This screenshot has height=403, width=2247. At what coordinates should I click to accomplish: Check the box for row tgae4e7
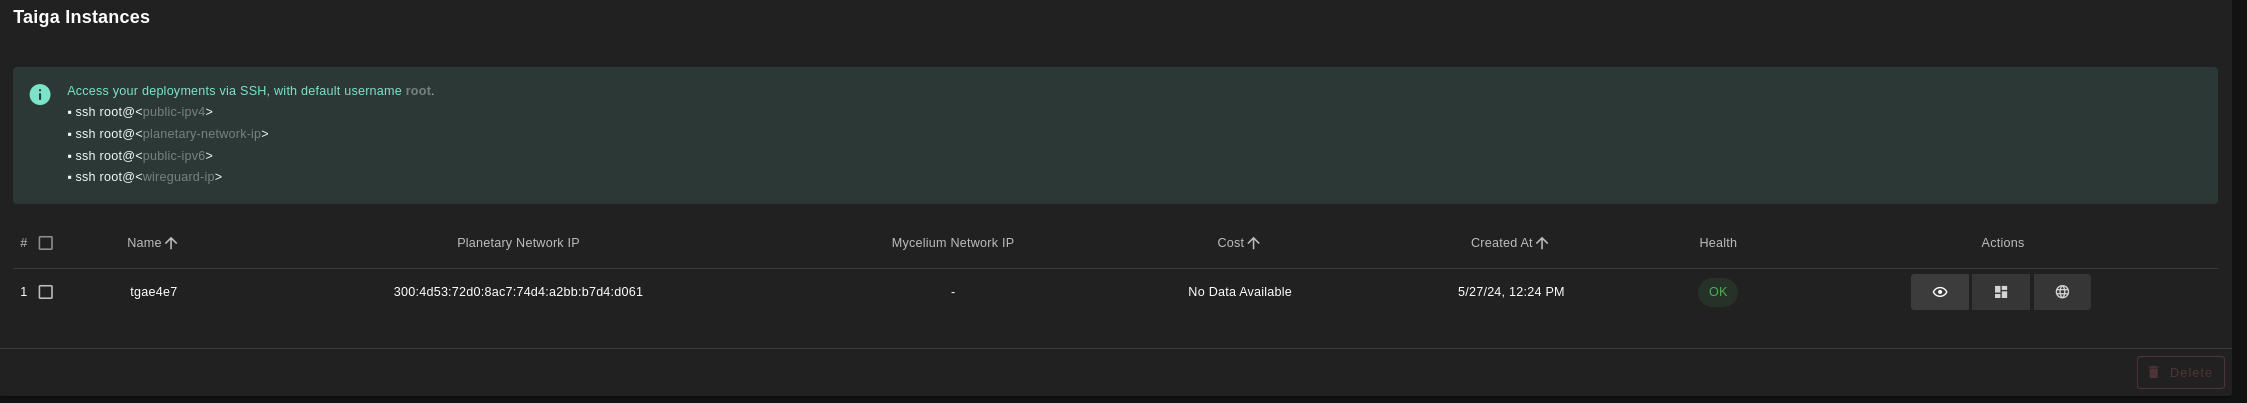click(46, 292)
